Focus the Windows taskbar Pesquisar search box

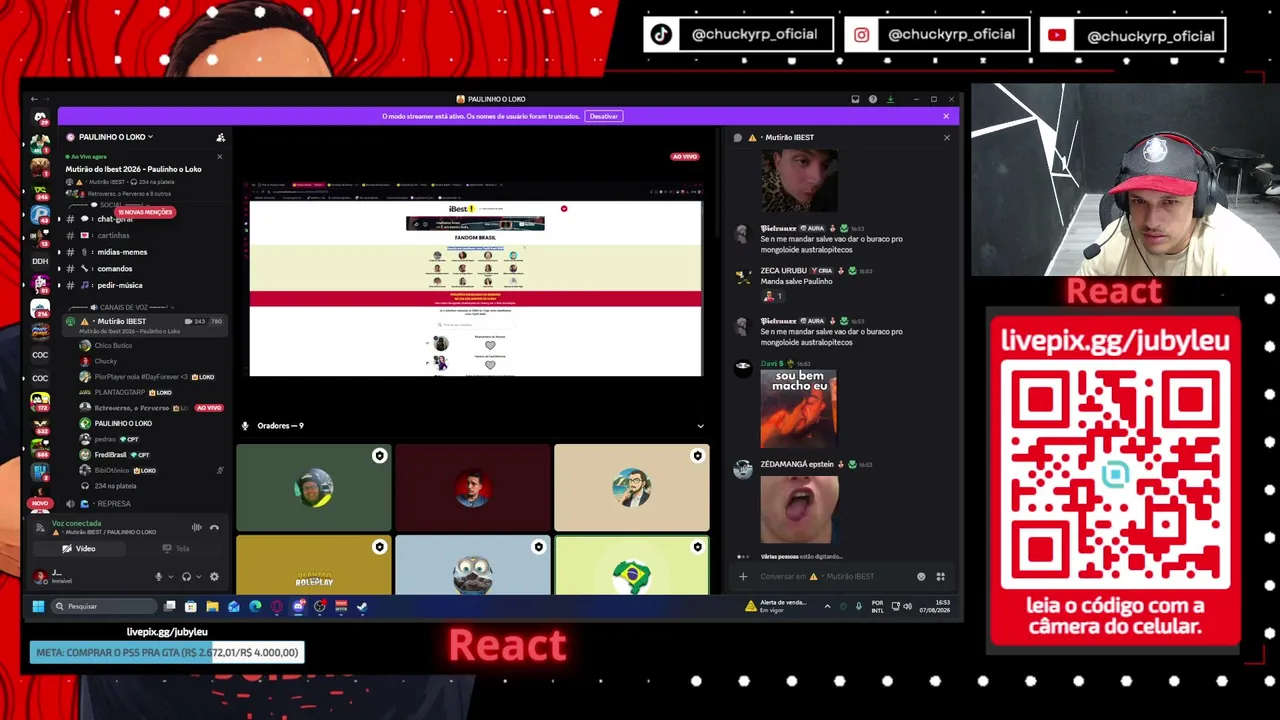click(x=104, y=606)
